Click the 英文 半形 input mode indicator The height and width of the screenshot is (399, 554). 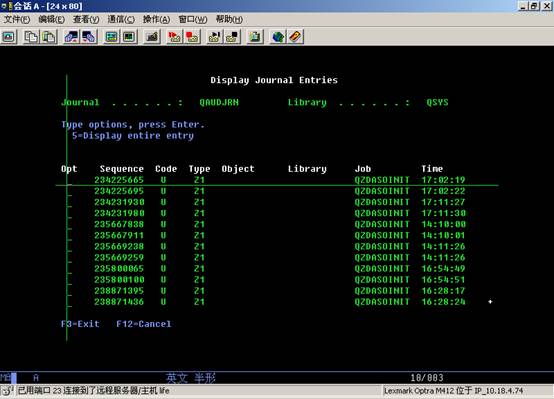[191, 378]
